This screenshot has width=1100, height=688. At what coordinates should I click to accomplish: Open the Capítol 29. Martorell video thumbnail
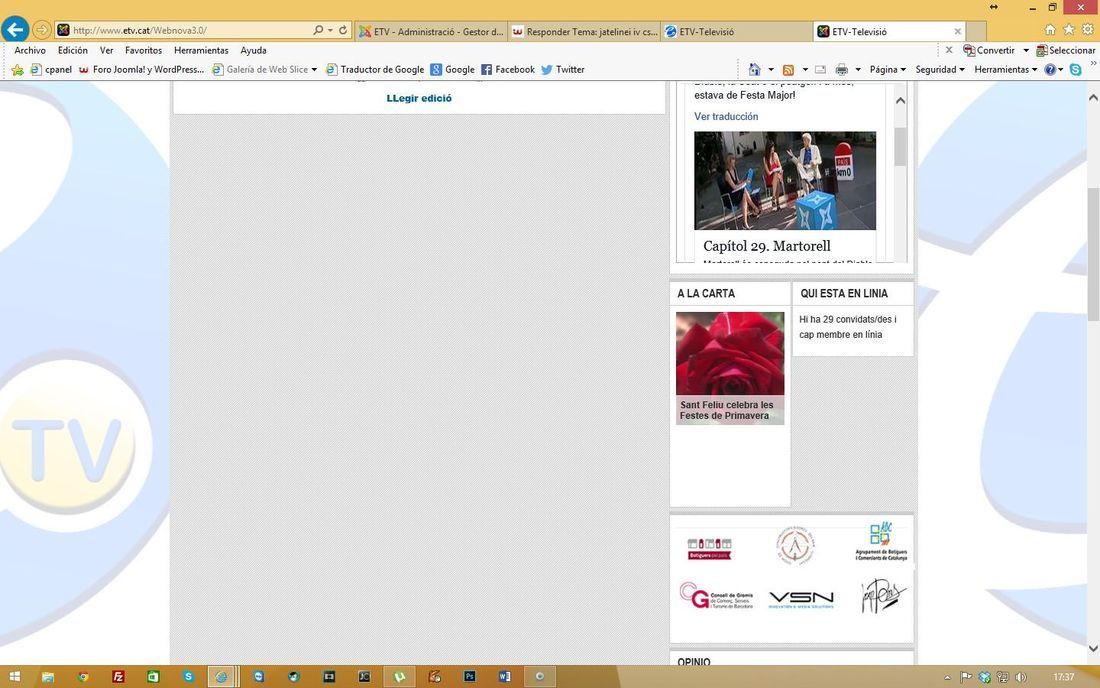pos(785,180)
